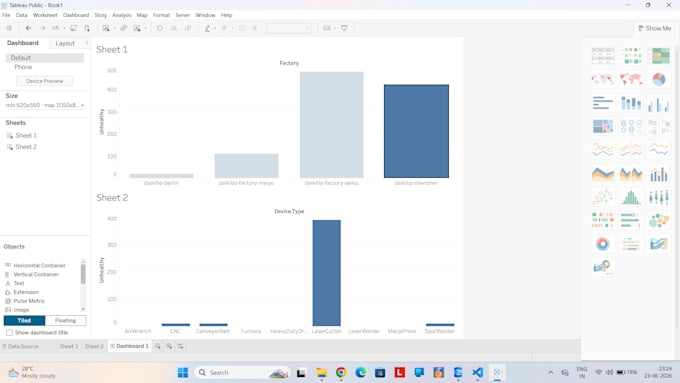680x383 pixels.
Task: Select the Gantt chart in Show Me
Action: (603, 220)
